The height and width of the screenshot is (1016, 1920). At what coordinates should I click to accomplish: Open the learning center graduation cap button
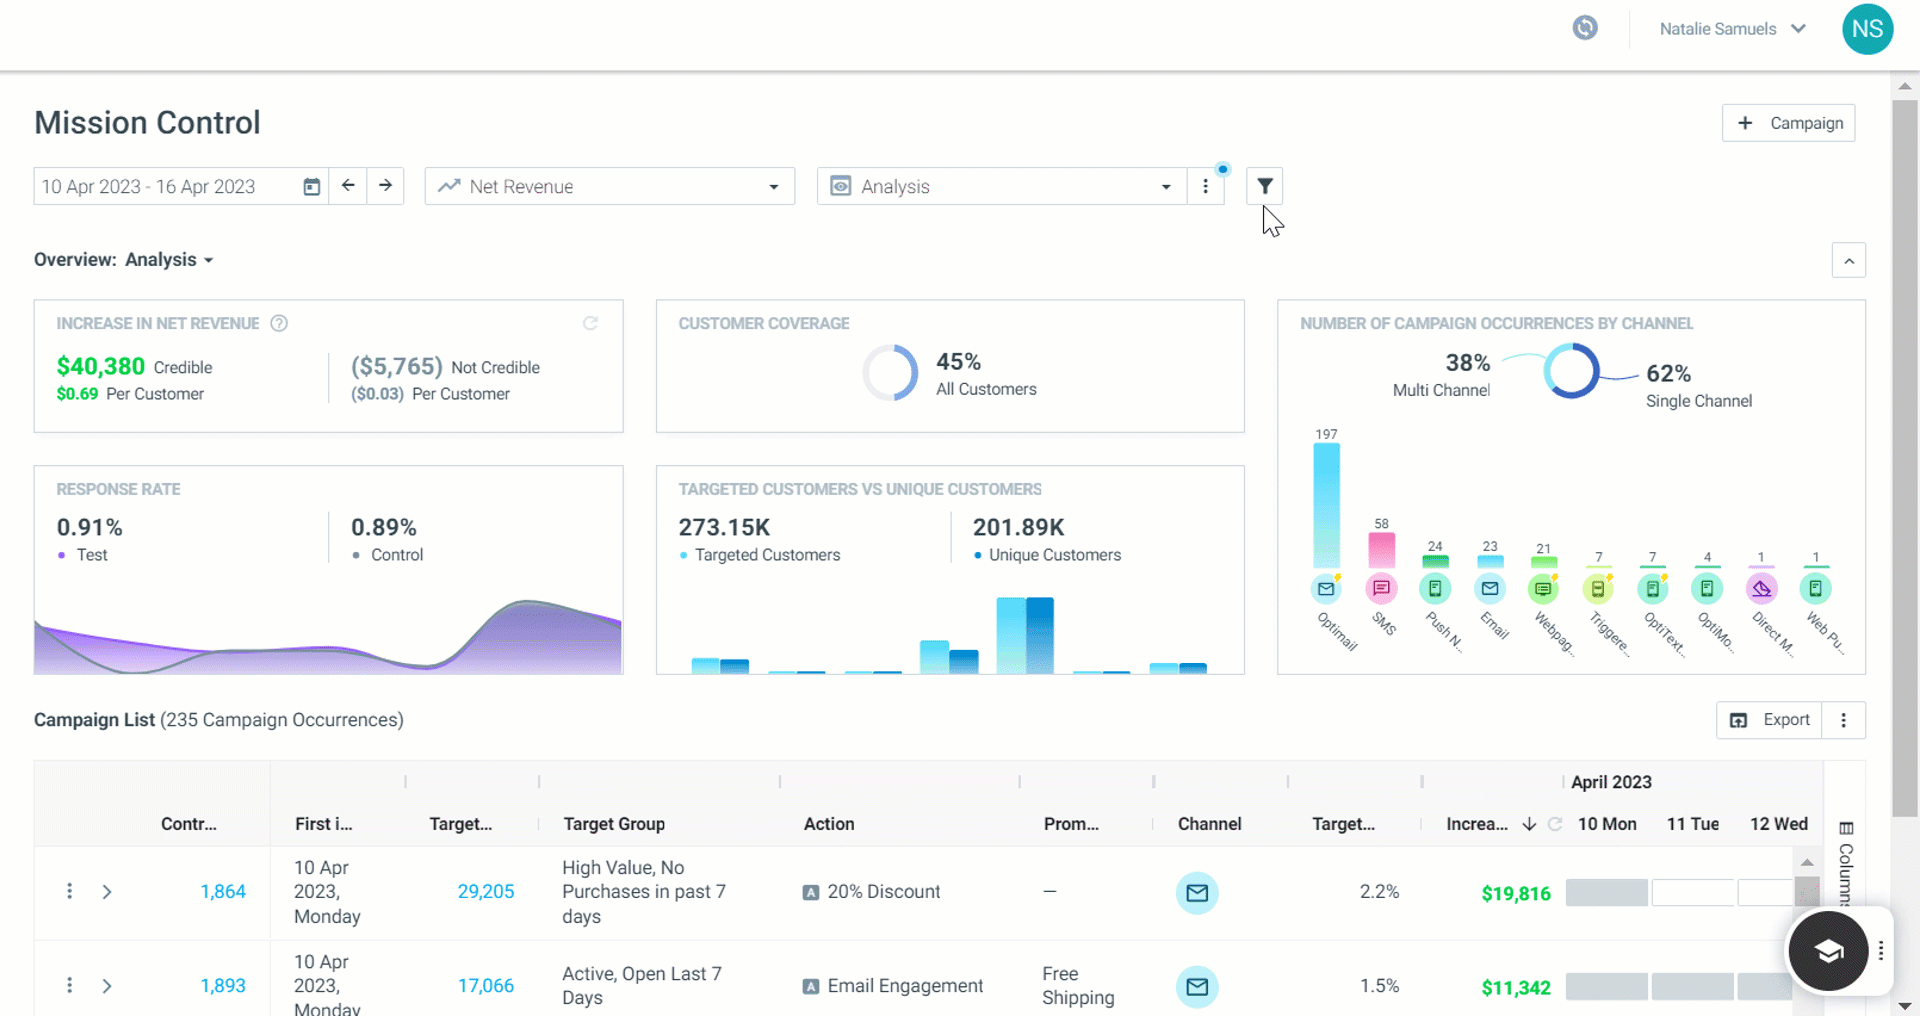[x=1828, y=950]
